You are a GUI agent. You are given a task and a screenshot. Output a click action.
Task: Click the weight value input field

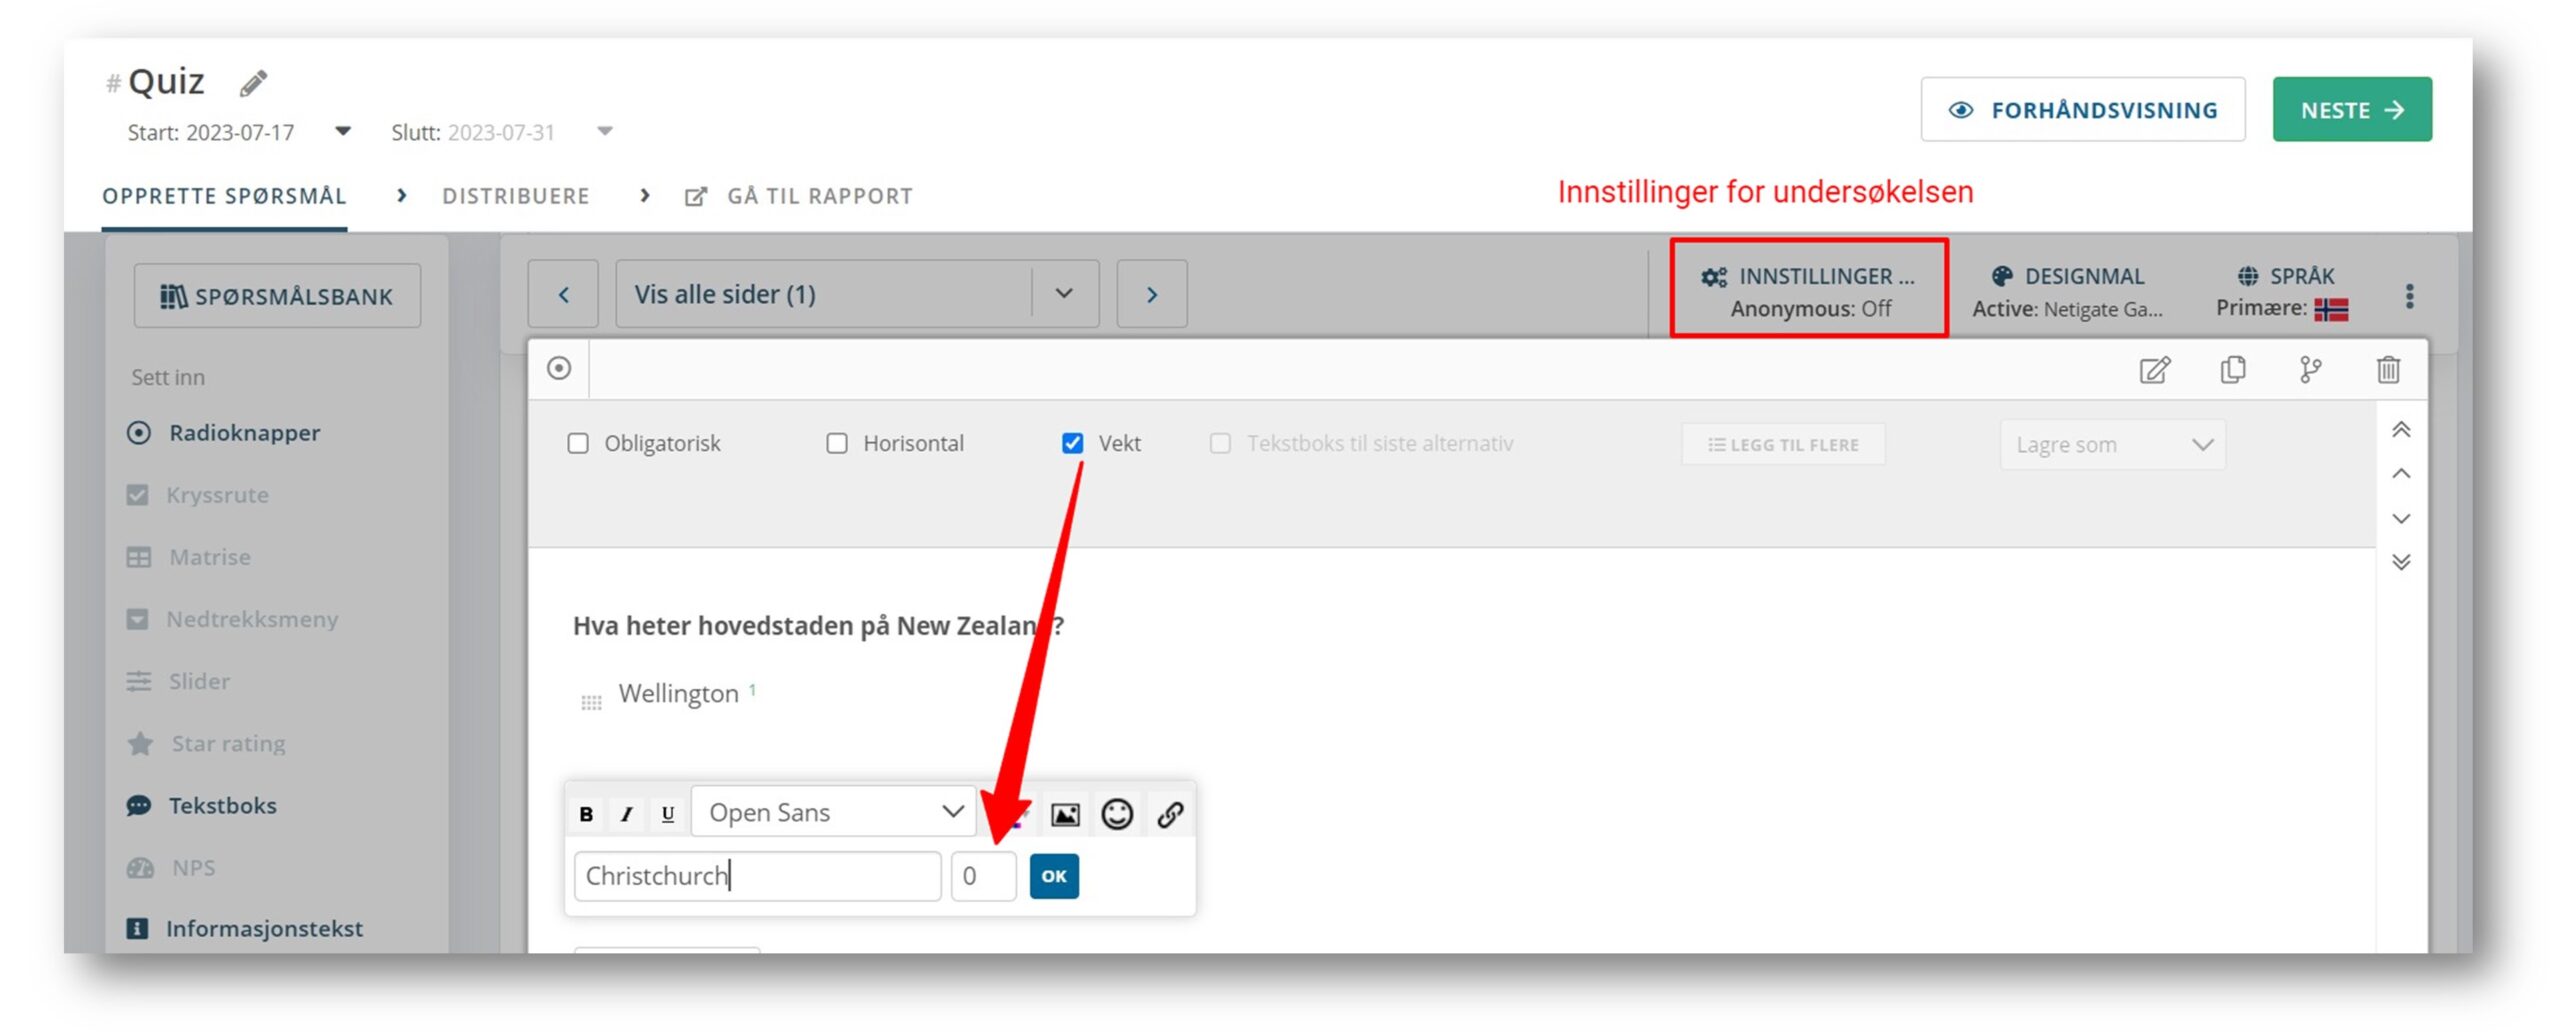pos(982,876)
